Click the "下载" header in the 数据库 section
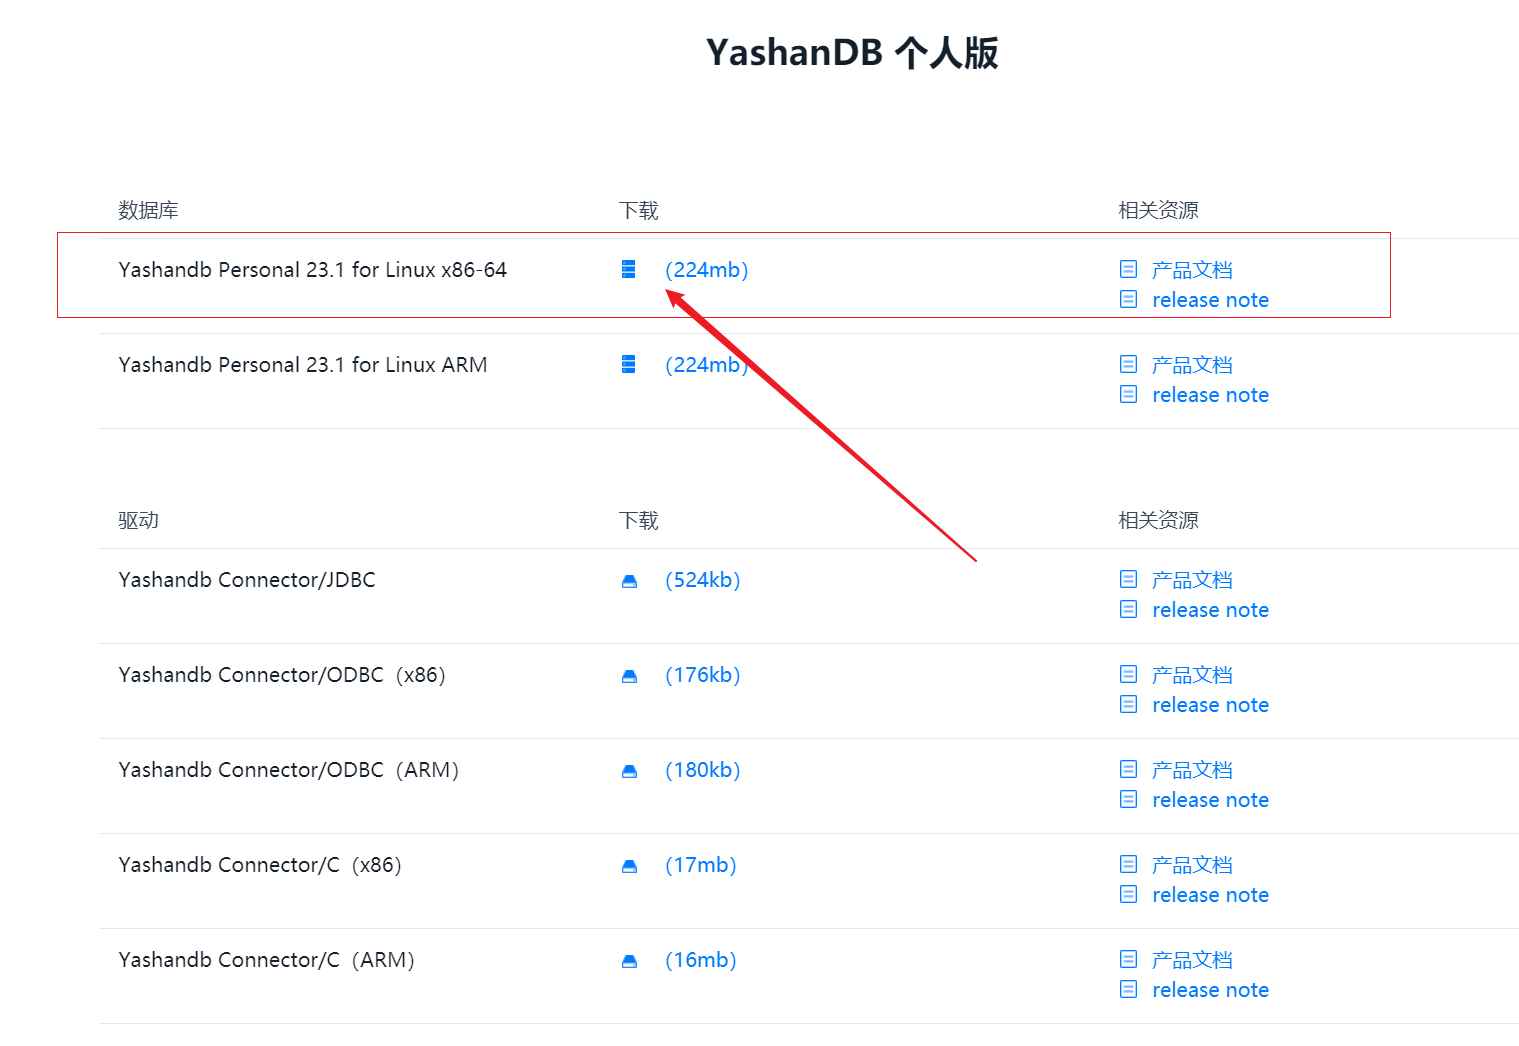 click(639, 210)
